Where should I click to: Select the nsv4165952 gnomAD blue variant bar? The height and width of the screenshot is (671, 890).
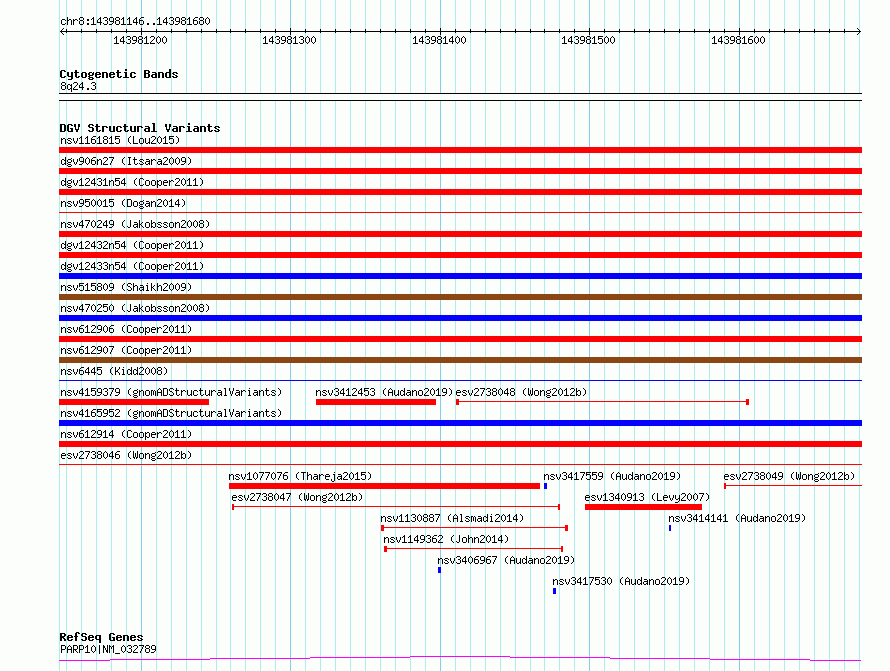pyautogui.click(x=460, y=423)
